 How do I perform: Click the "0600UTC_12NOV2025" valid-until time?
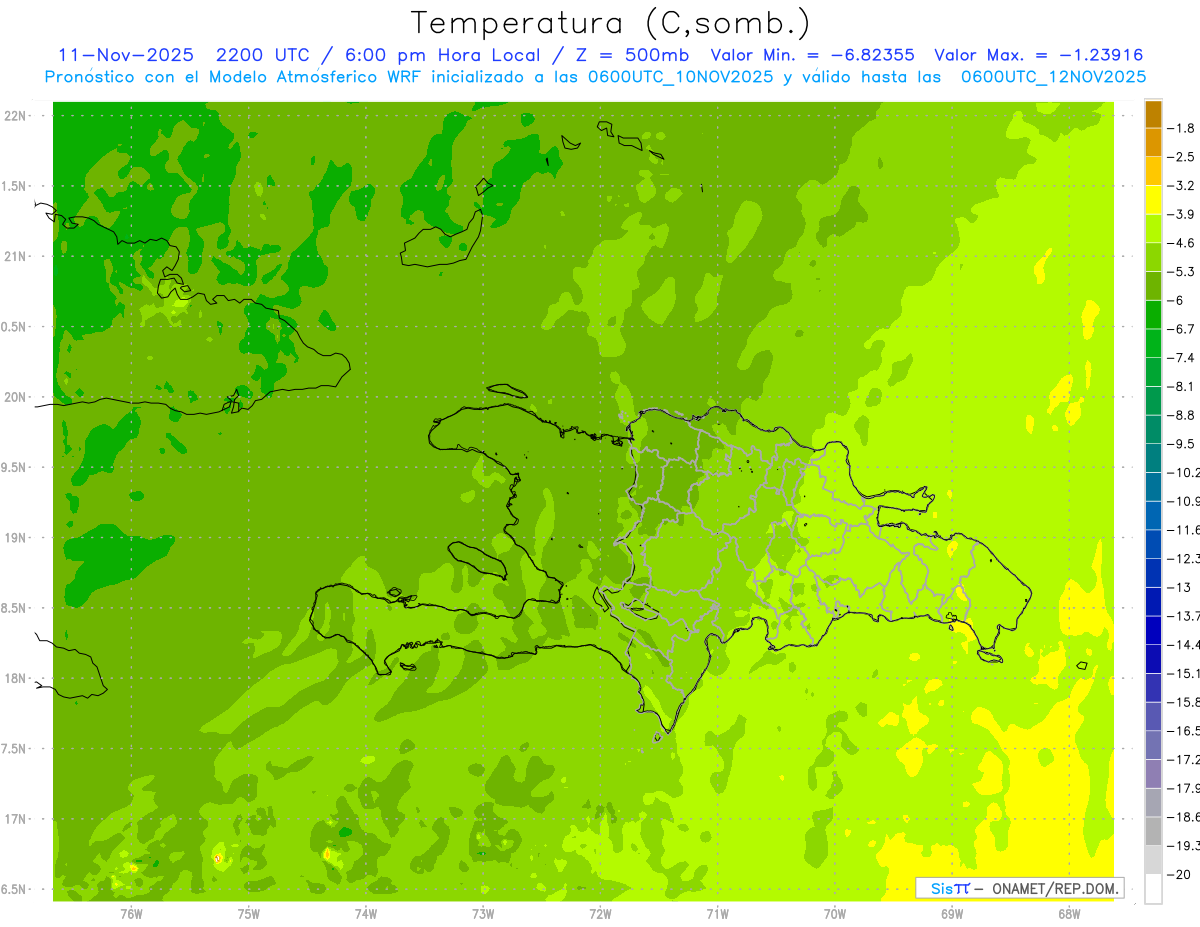(1054, 77)
